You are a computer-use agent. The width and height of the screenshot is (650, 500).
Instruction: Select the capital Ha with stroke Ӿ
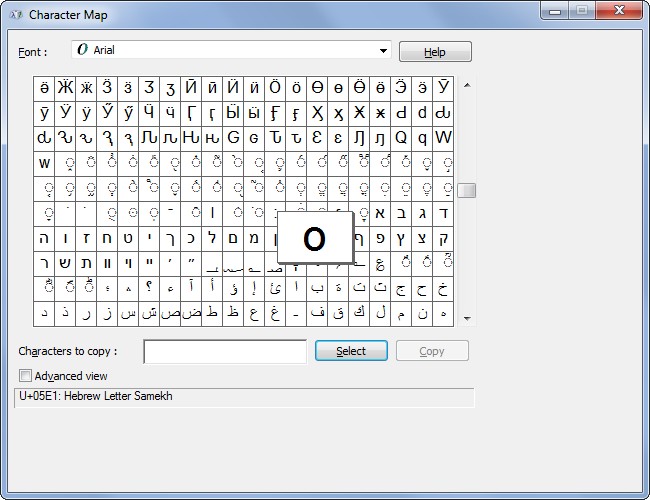coord(359,113)
